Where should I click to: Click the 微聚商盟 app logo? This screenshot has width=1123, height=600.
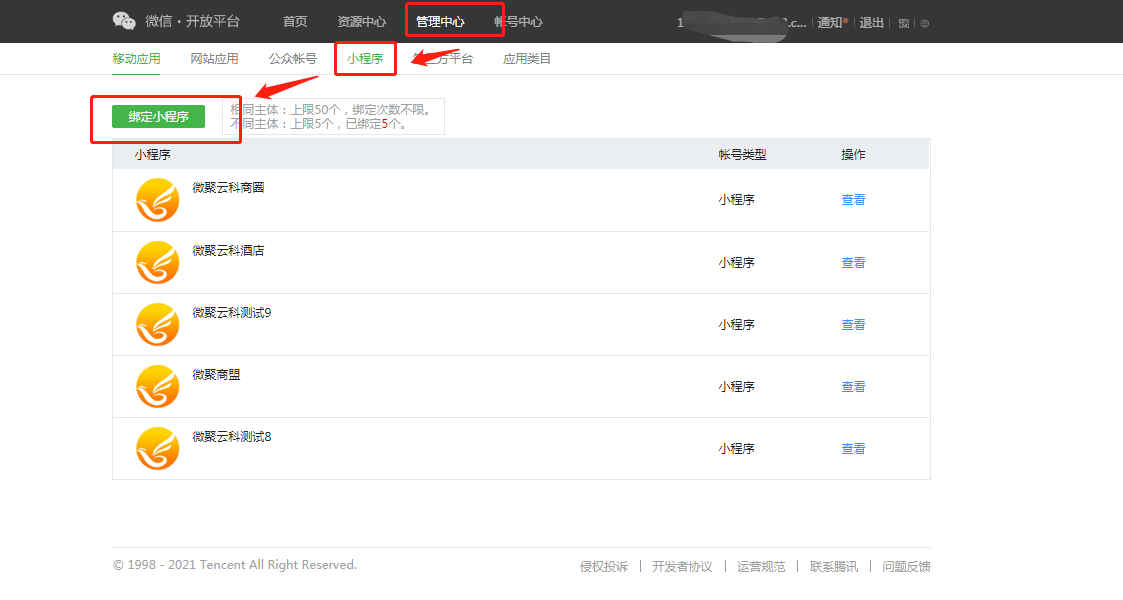pos(158,387)
